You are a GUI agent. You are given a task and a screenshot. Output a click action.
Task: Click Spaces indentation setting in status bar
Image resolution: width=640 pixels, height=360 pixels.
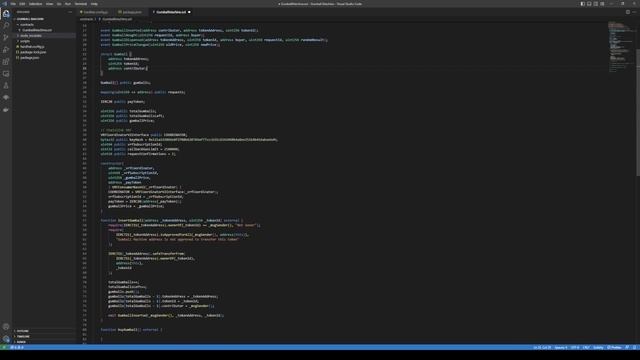(x=561, y=347)
